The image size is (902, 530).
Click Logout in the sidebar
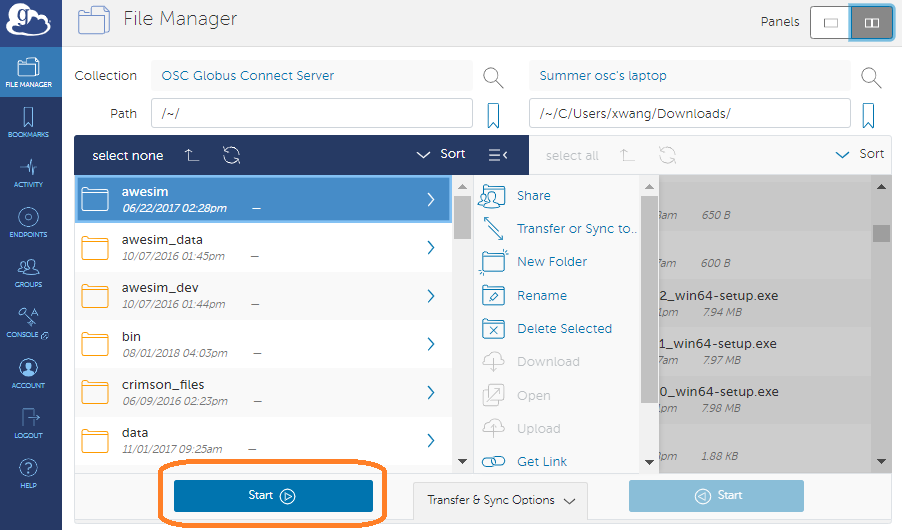click(x=28, y=424)
